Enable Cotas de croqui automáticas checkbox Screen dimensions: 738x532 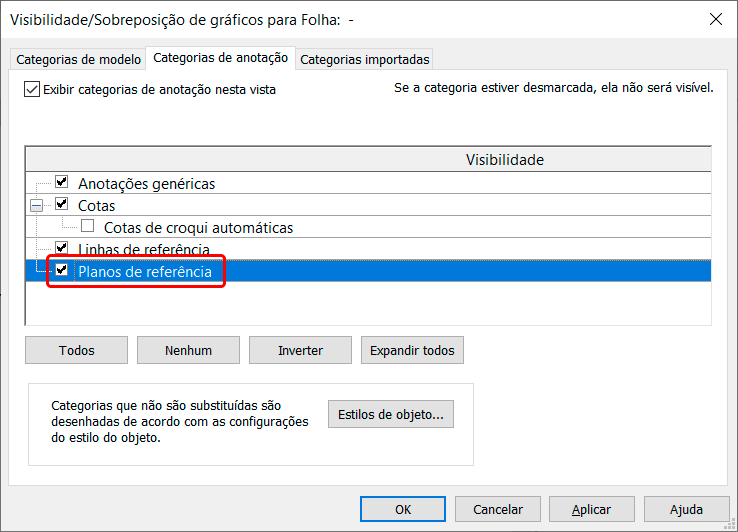(88, 227)
